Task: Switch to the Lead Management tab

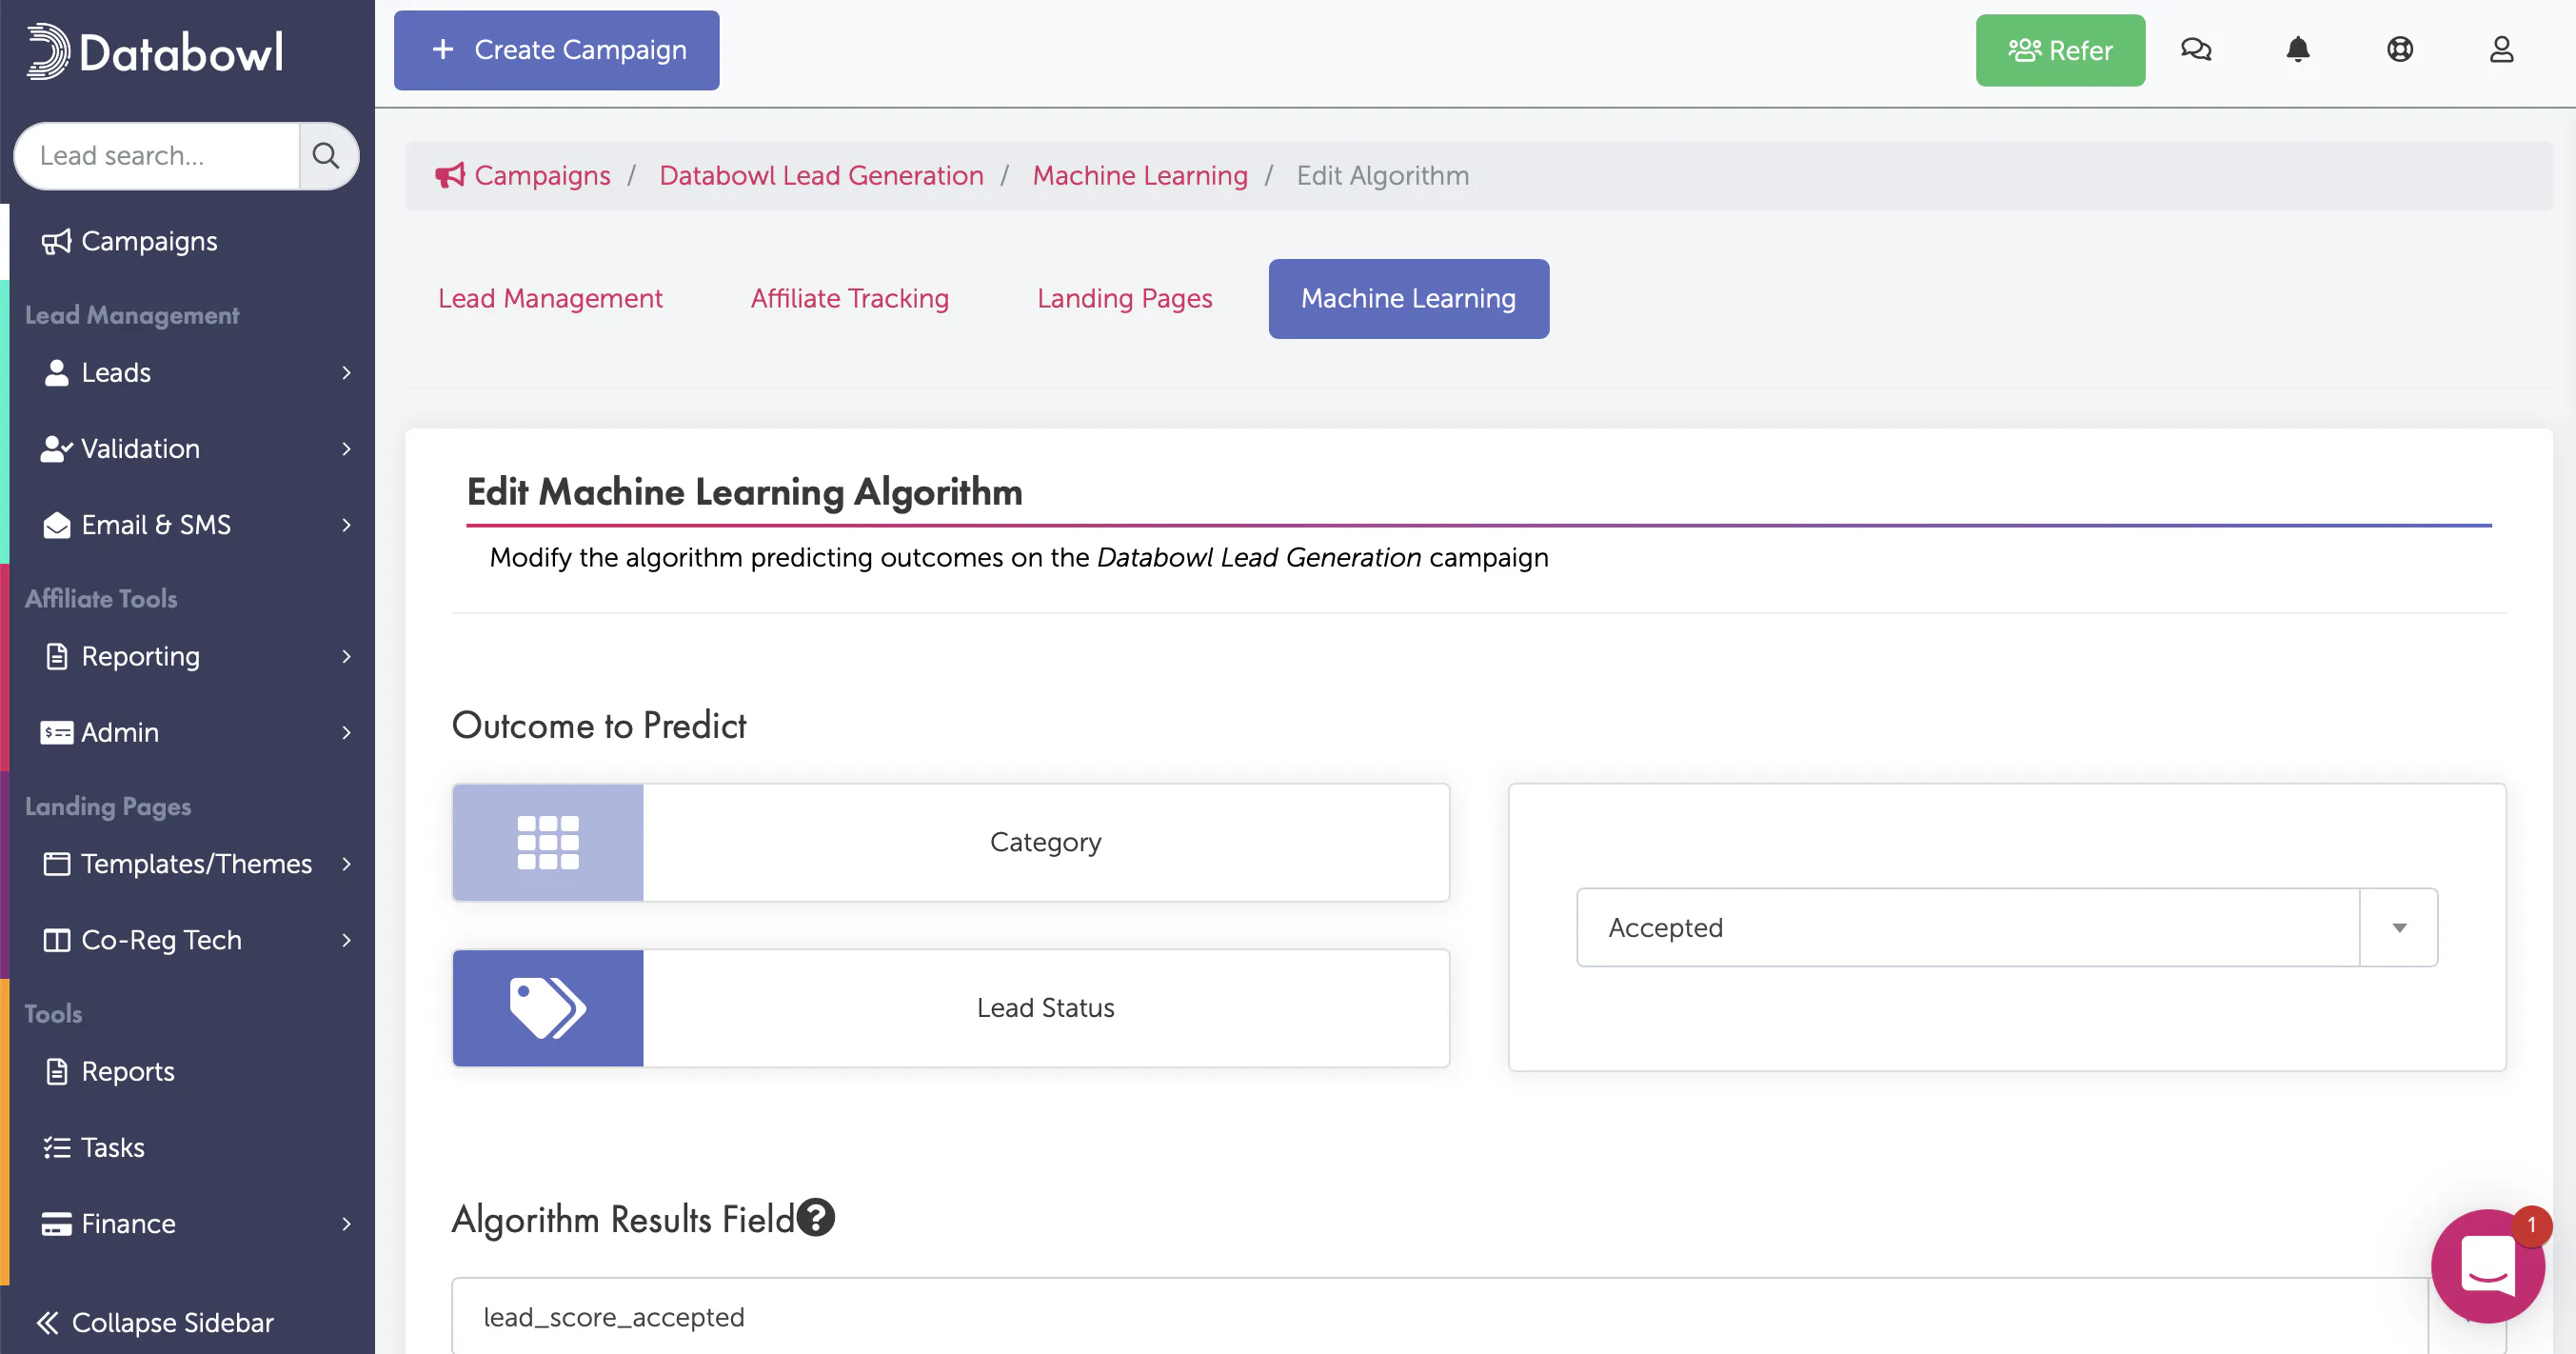Action: coord(550,298)
